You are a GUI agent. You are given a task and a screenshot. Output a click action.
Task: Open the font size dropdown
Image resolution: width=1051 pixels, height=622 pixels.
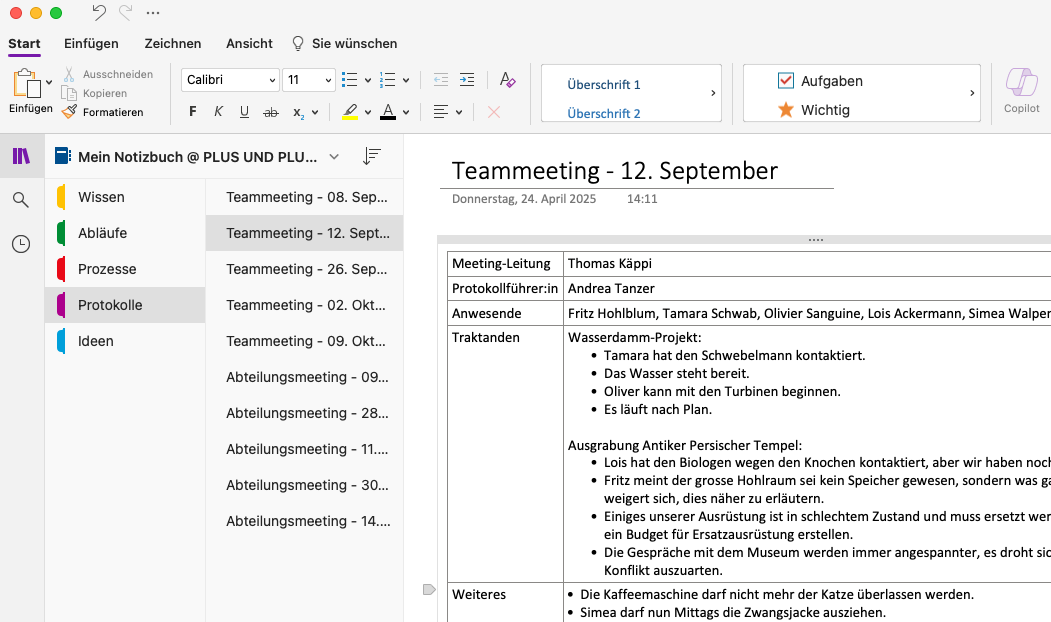[309, 79]
